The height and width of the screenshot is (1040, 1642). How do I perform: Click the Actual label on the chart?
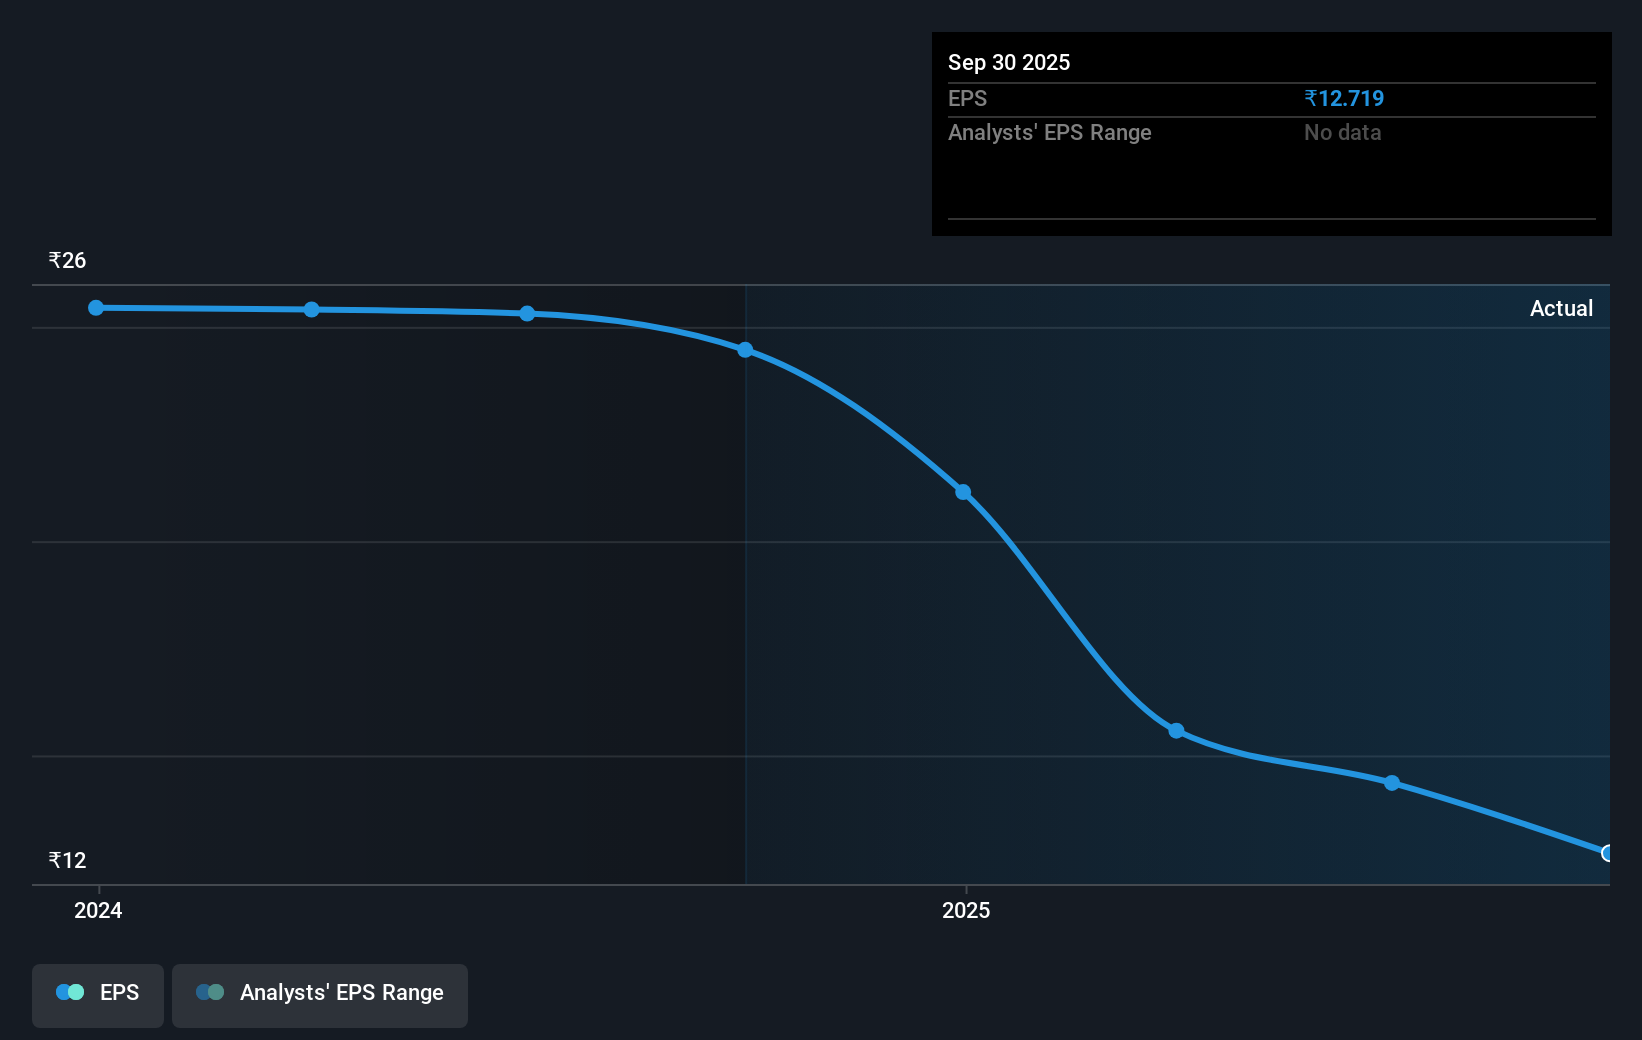coord(1561,308)
